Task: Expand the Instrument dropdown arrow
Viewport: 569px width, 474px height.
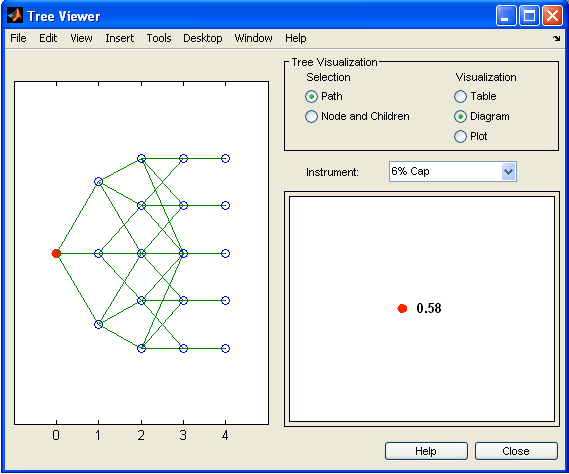Action: coord(508,172)
